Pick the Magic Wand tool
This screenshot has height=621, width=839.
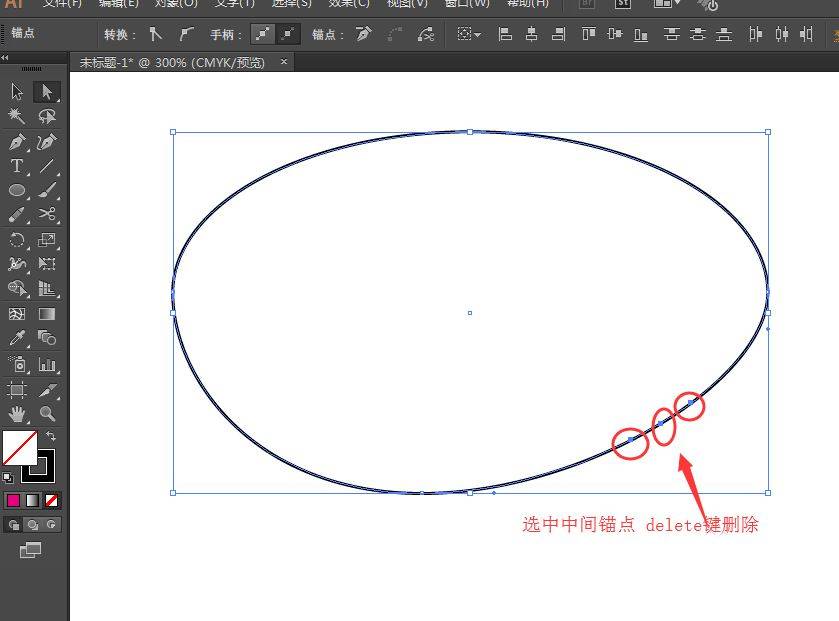tap(17, 117)
